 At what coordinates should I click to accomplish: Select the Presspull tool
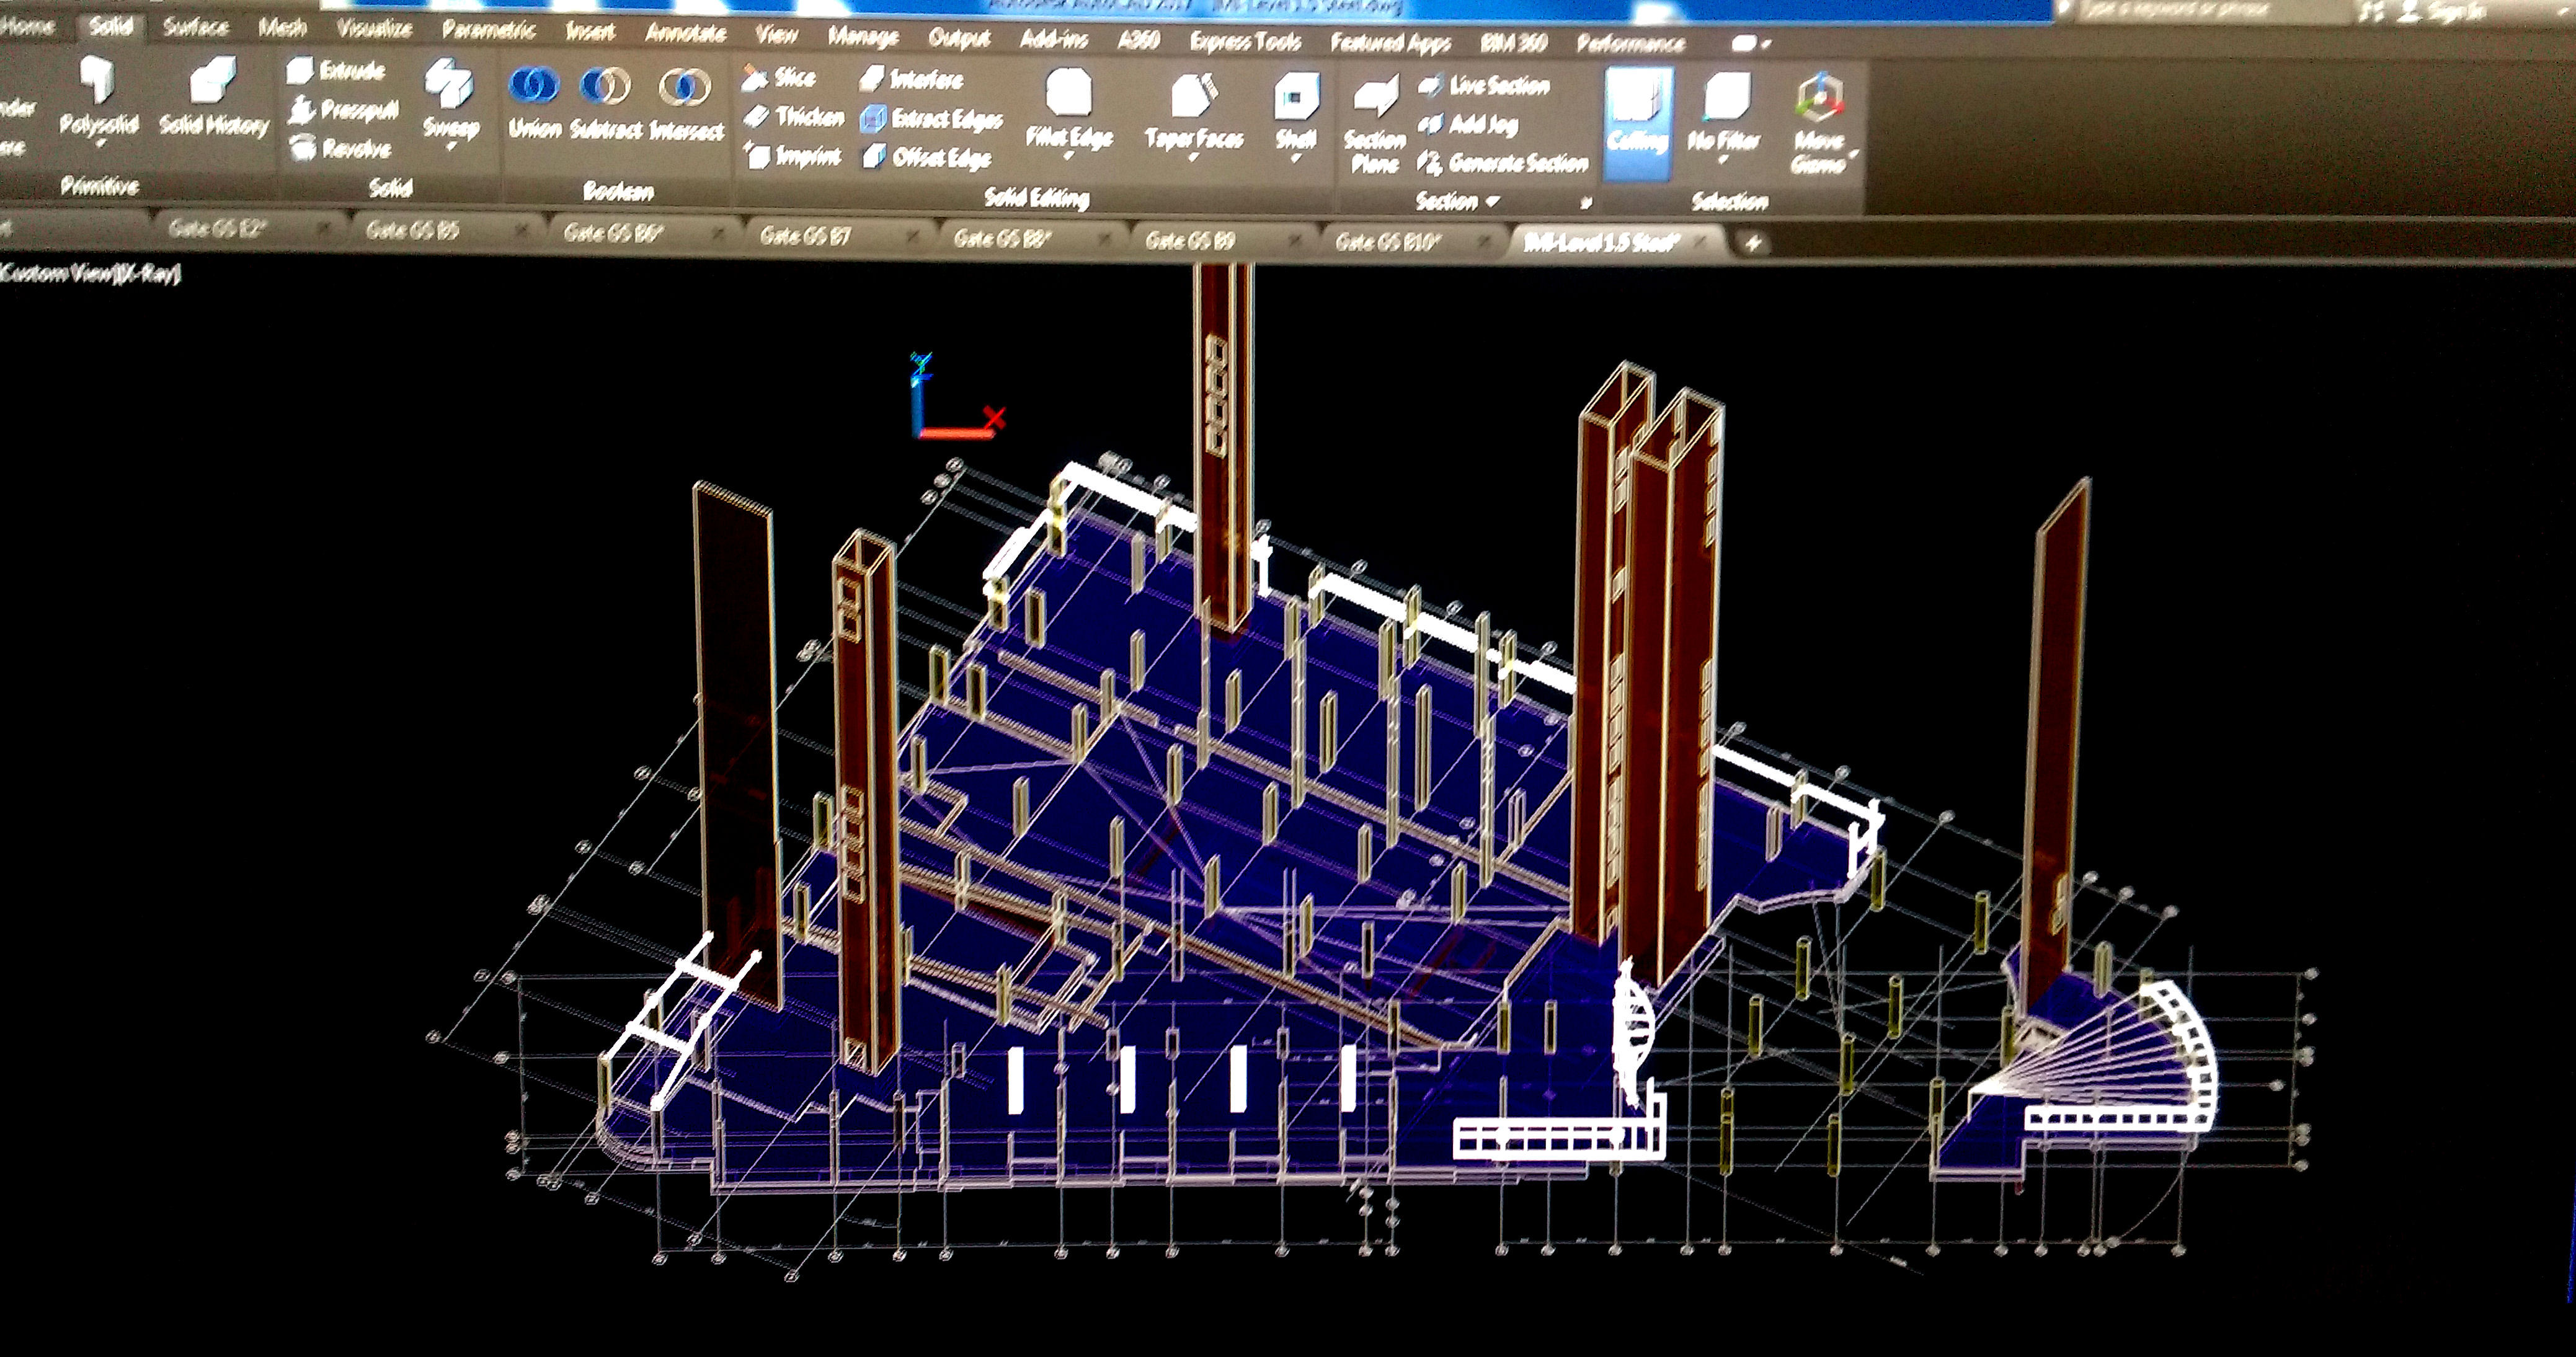point(344,109)
